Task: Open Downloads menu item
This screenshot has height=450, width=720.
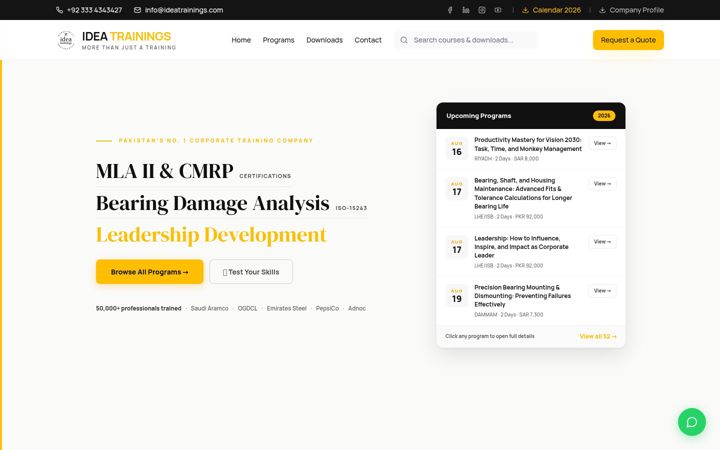Action: (325, 40)
